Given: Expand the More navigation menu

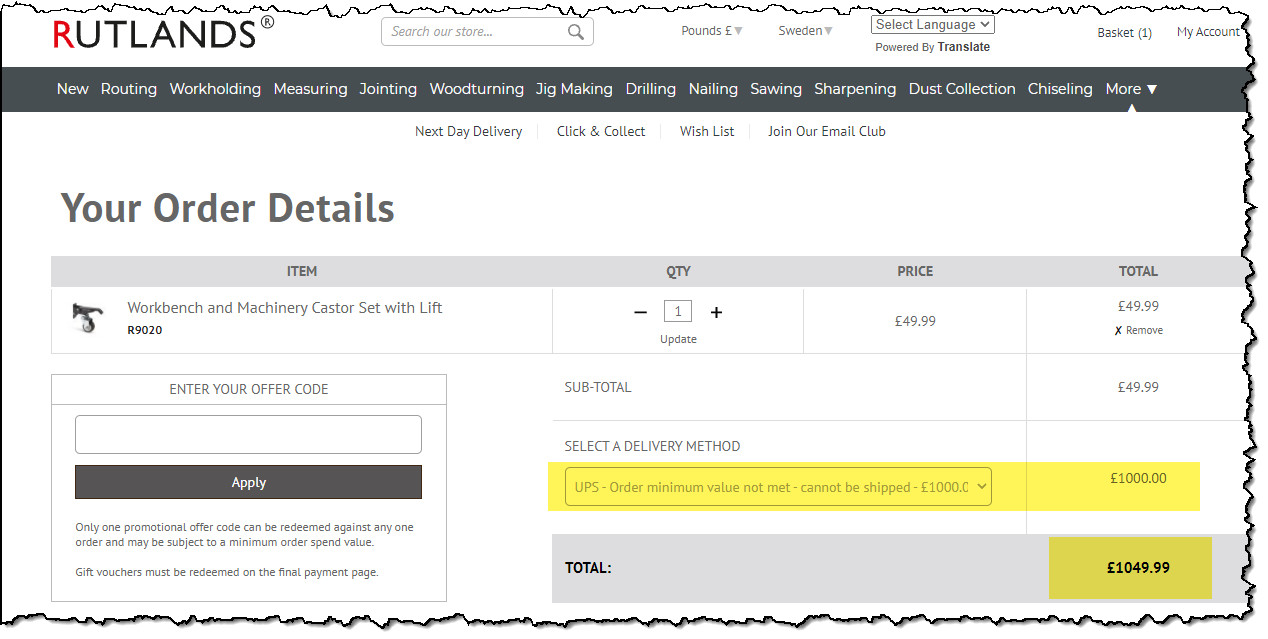Looking at the screenshot, I should pyautogui.click(x=1131, y=89).
